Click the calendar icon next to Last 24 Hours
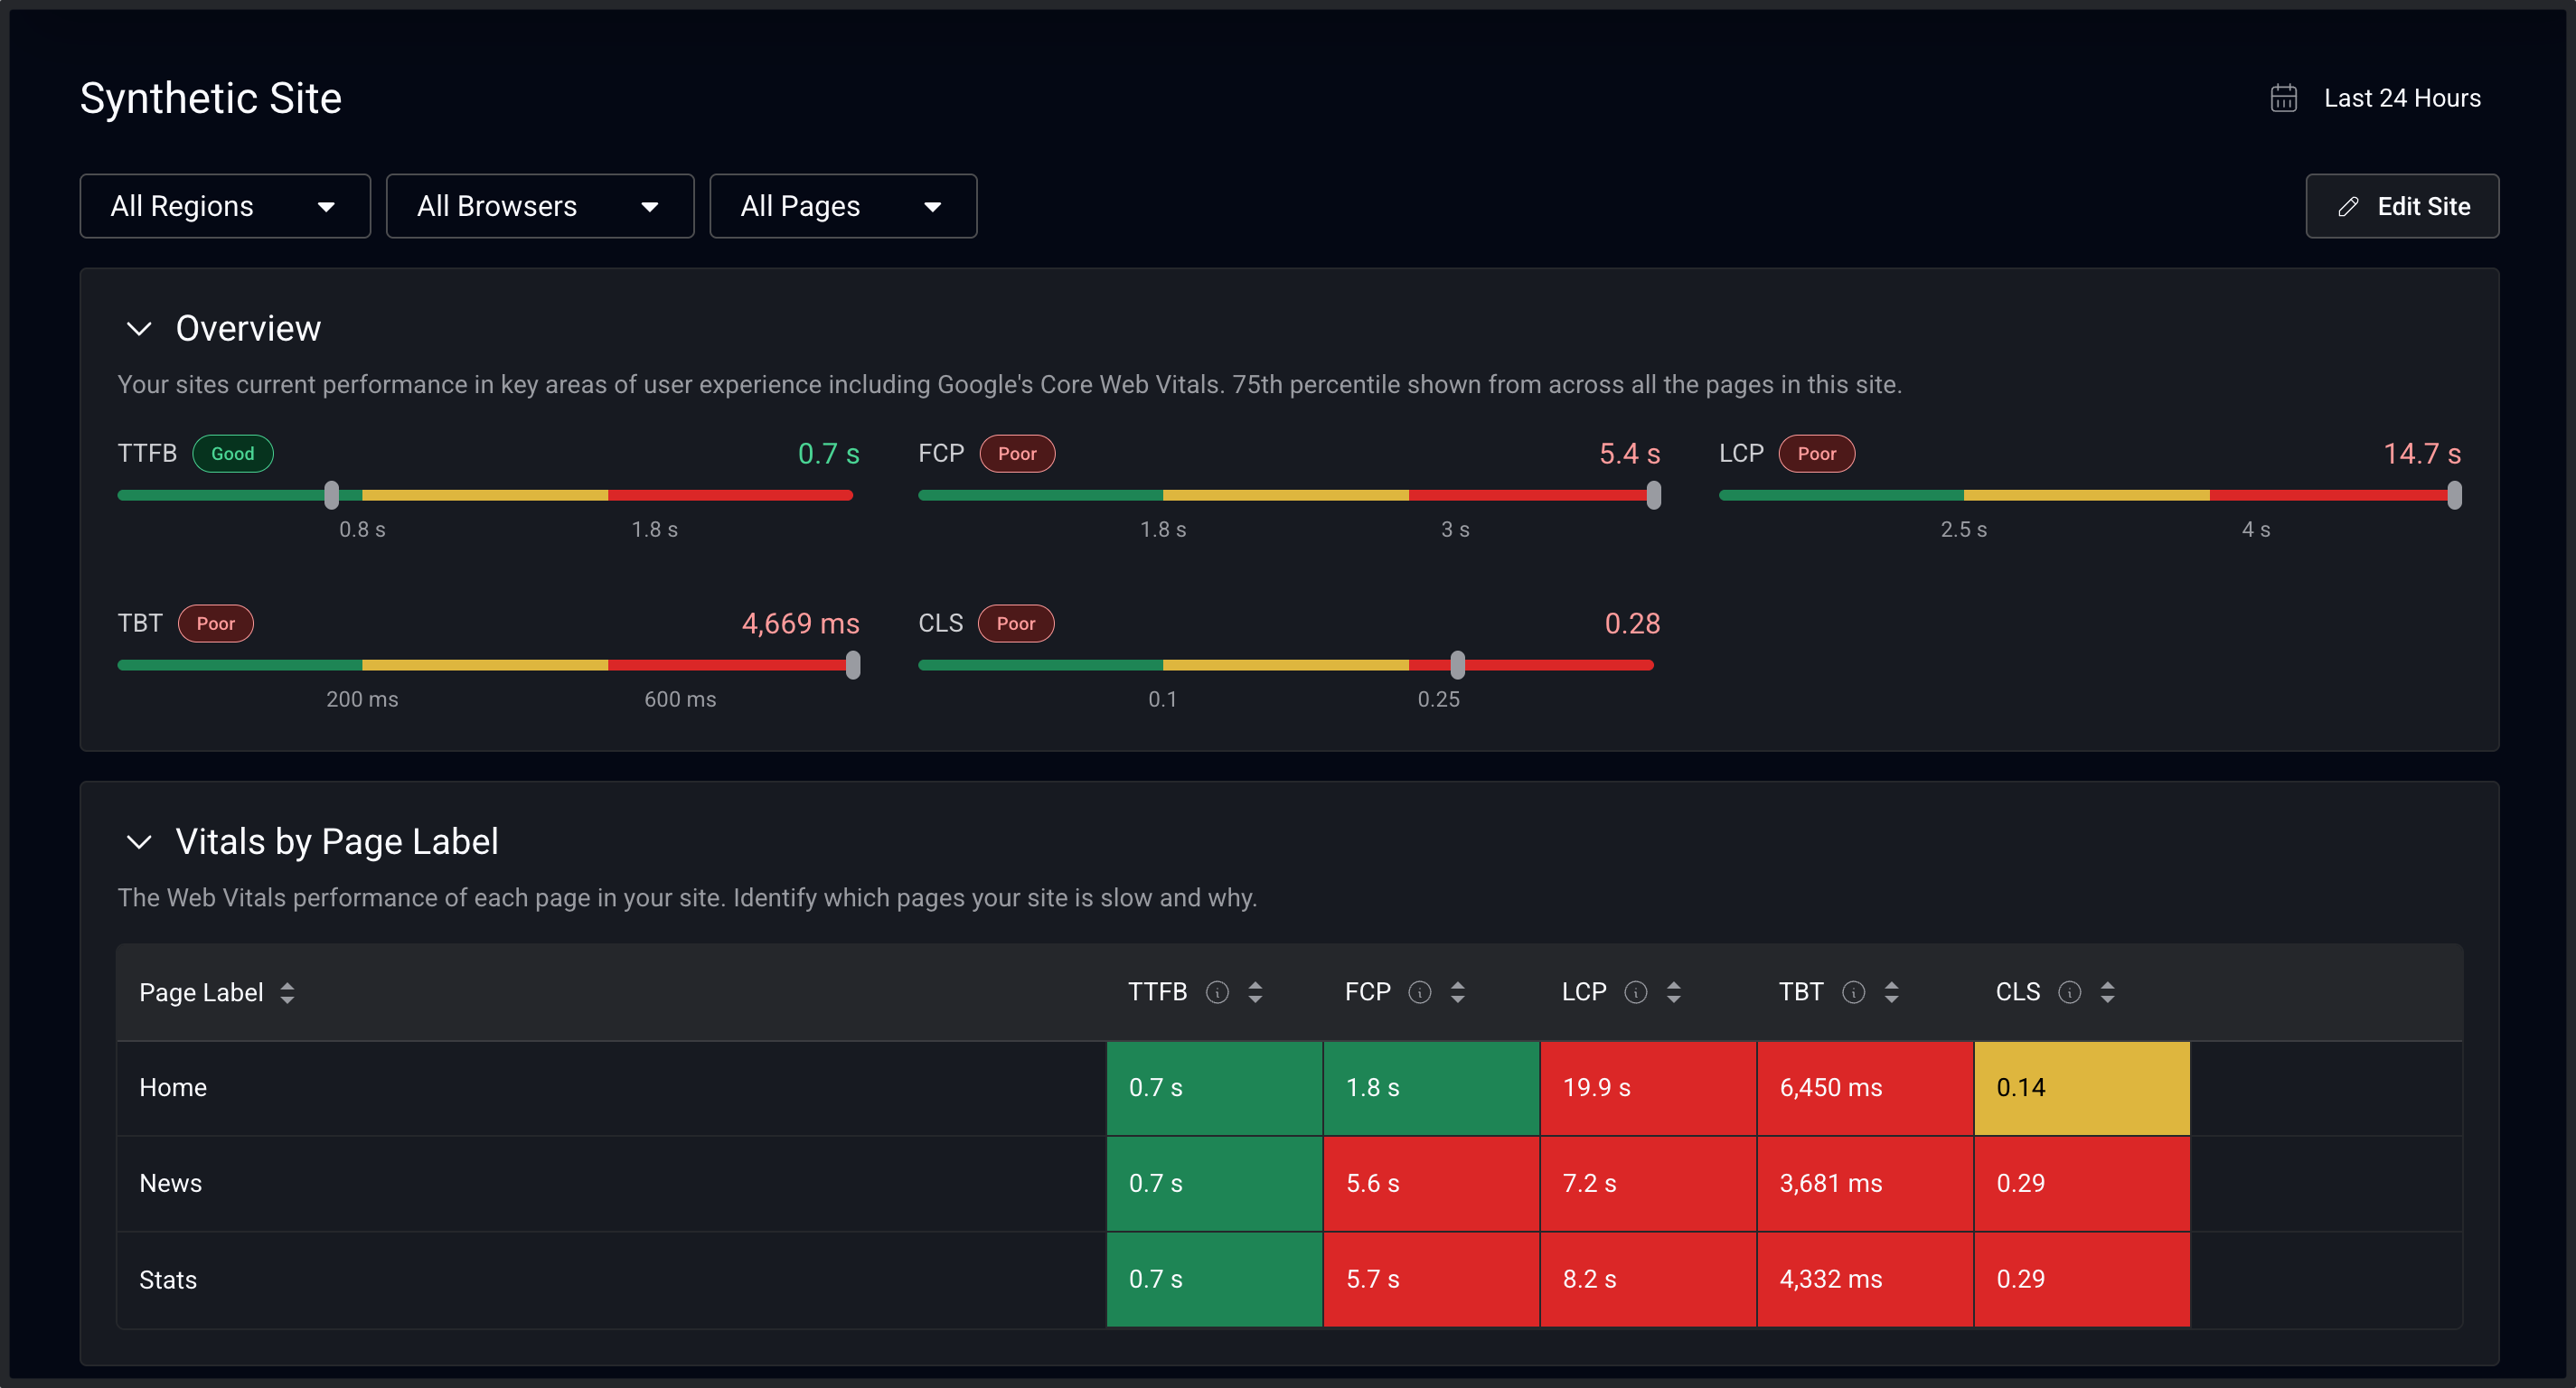 (x=2283, y=97)
